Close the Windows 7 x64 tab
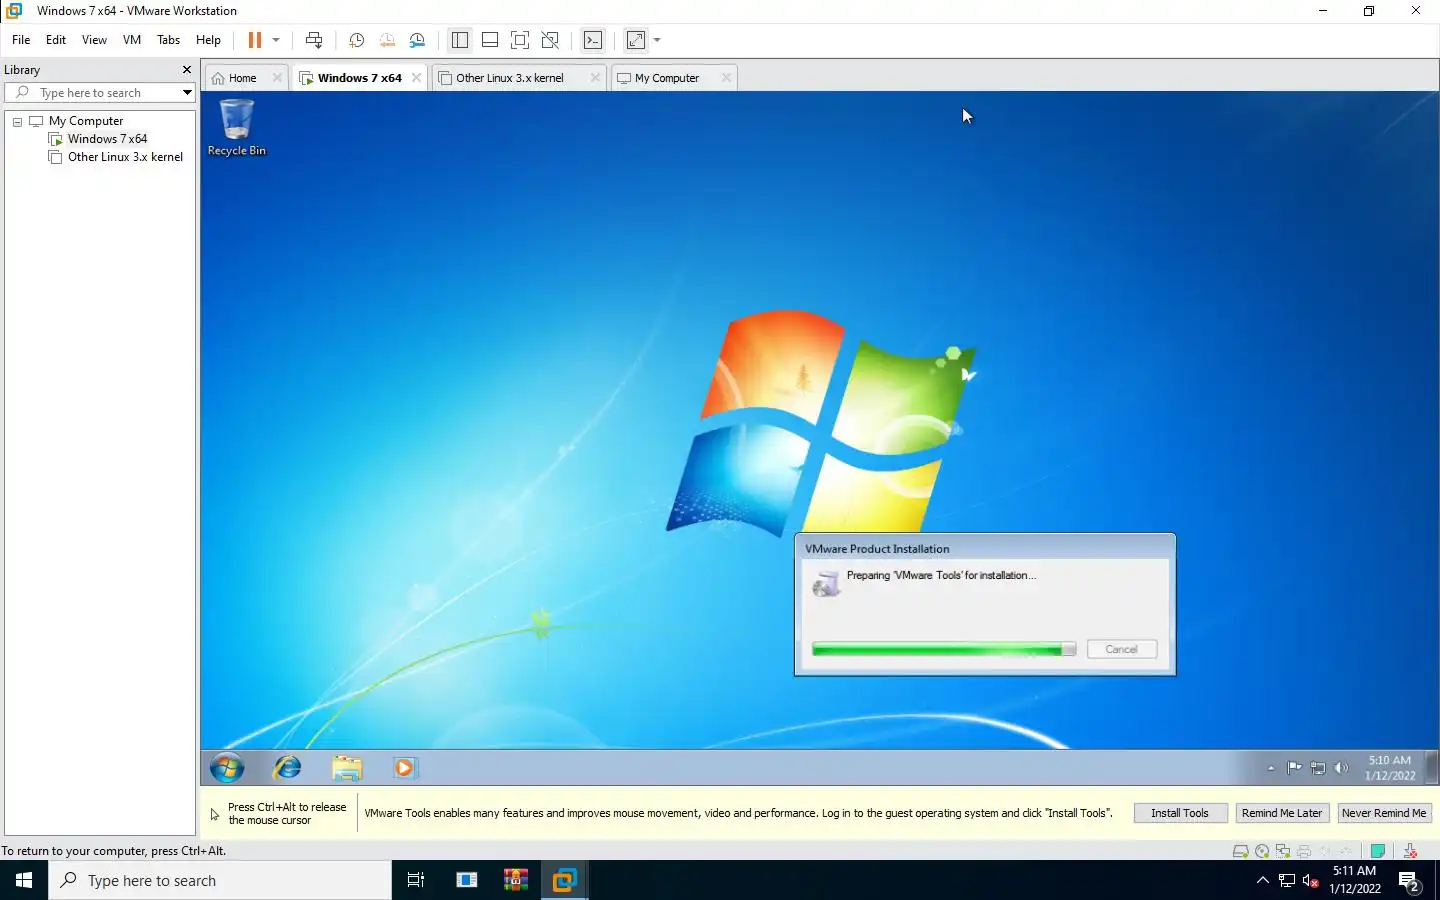 [x=417, y=78]
